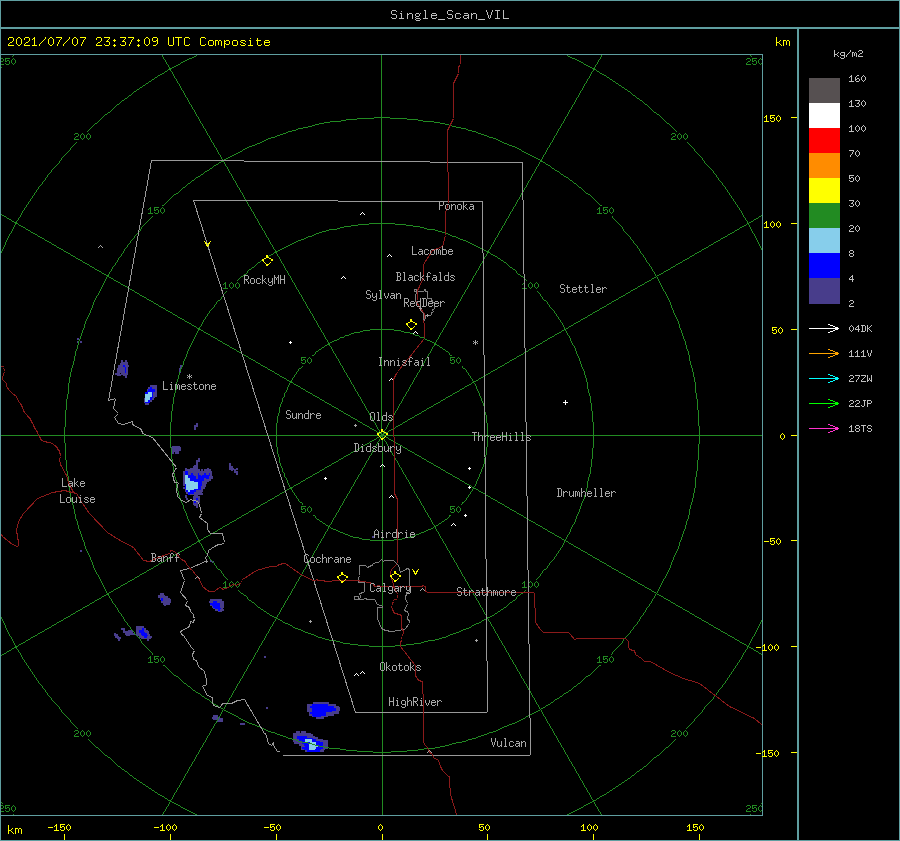Image resolution: width=900 pixels, height=841 pixels.
Task: Click the cyan 27ZW arrow legend icon
Action: click(x=824, y=379)
